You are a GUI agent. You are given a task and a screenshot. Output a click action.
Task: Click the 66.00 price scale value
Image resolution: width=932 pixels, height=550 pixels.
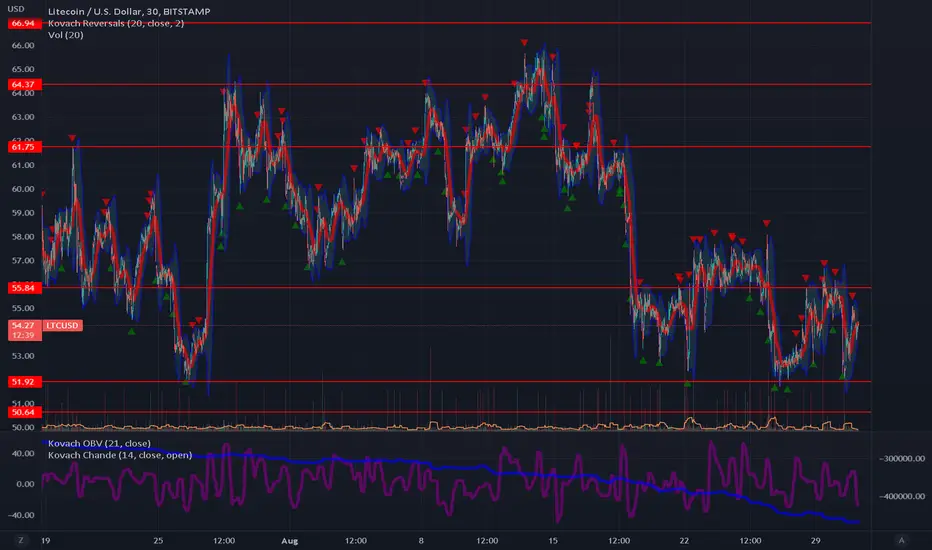23,45
